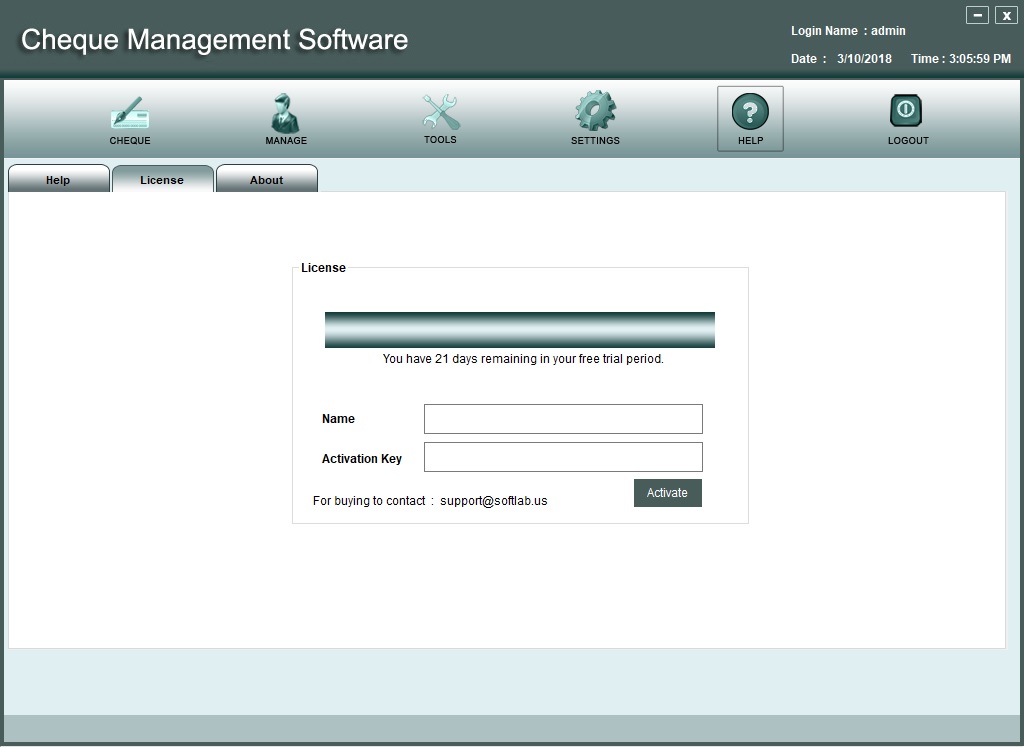1024x748 pixels.
Task: Click the 21 days remaining trial message
Action: (523, 359)
